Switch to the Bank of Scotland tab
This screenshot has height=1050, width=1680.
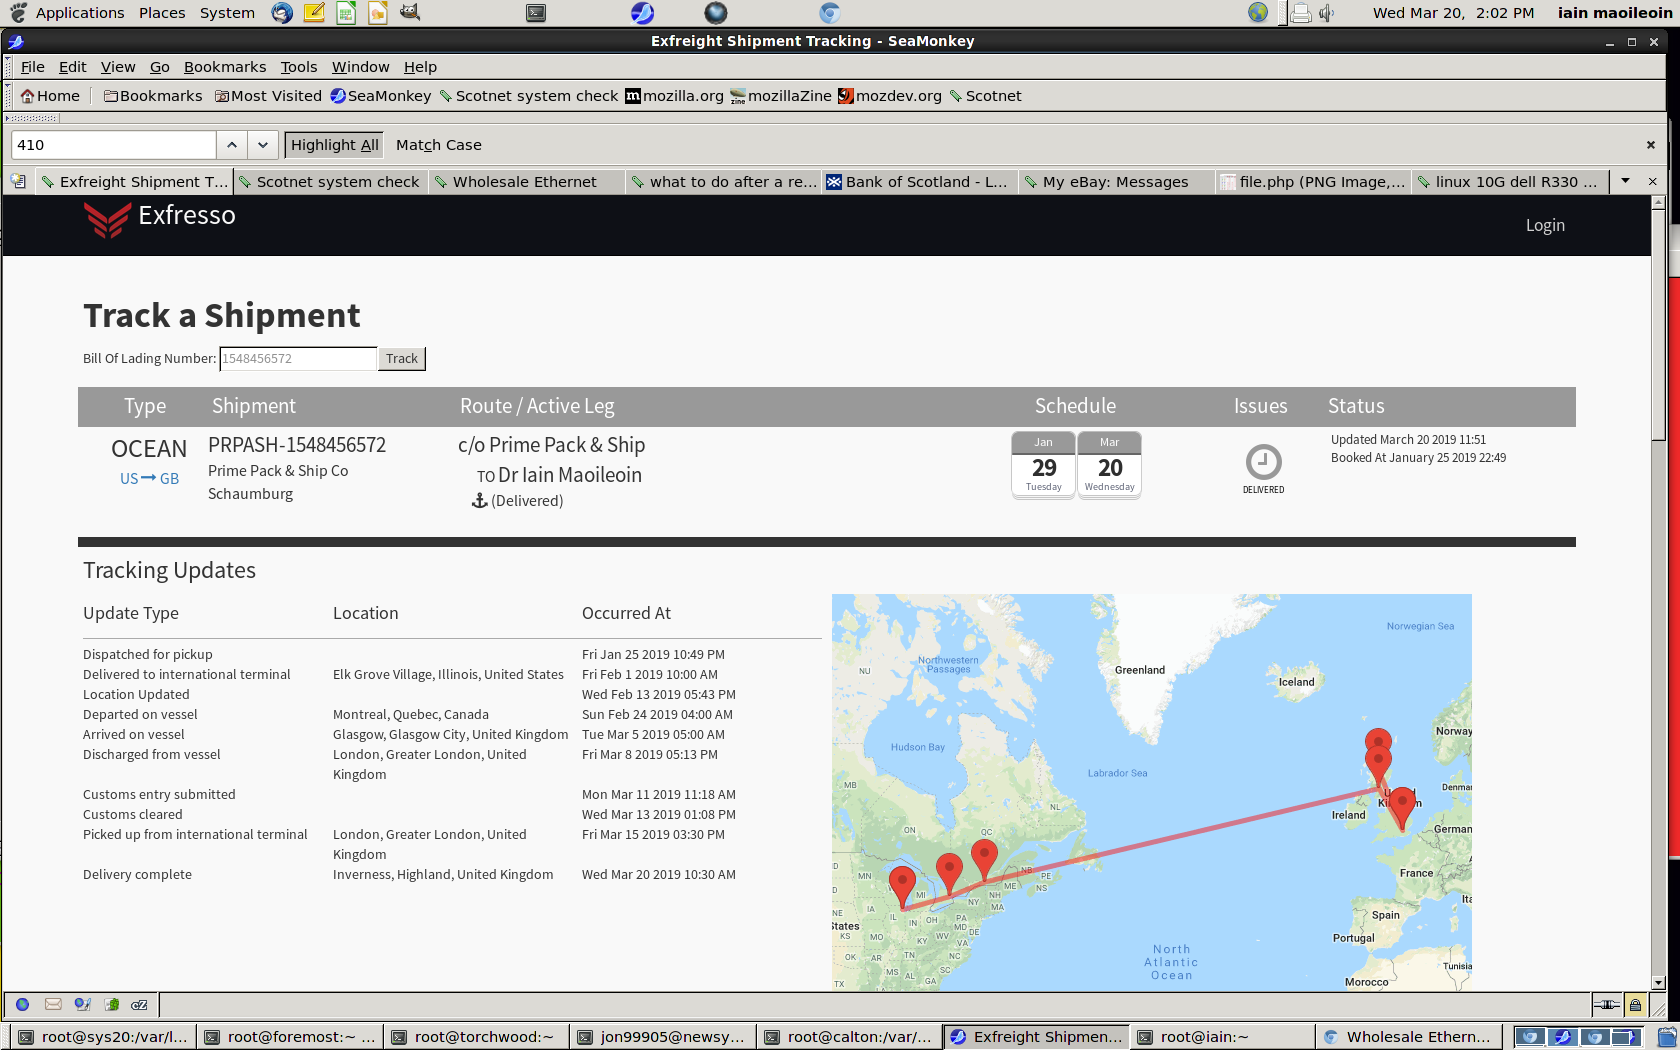[919, 181]
